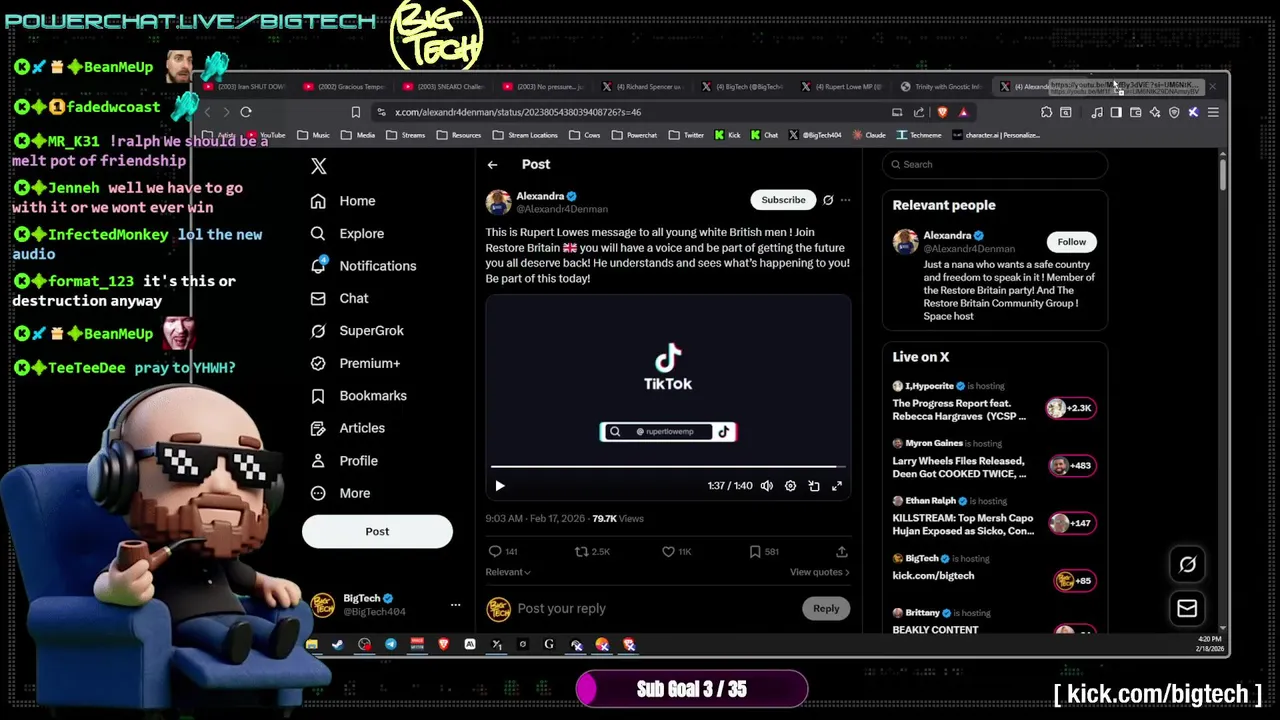This screenshot has height=720, width=1280.
Task: Expand the Relevant sort dropdown
Action: pyautogui.click(x=508, y=572)
